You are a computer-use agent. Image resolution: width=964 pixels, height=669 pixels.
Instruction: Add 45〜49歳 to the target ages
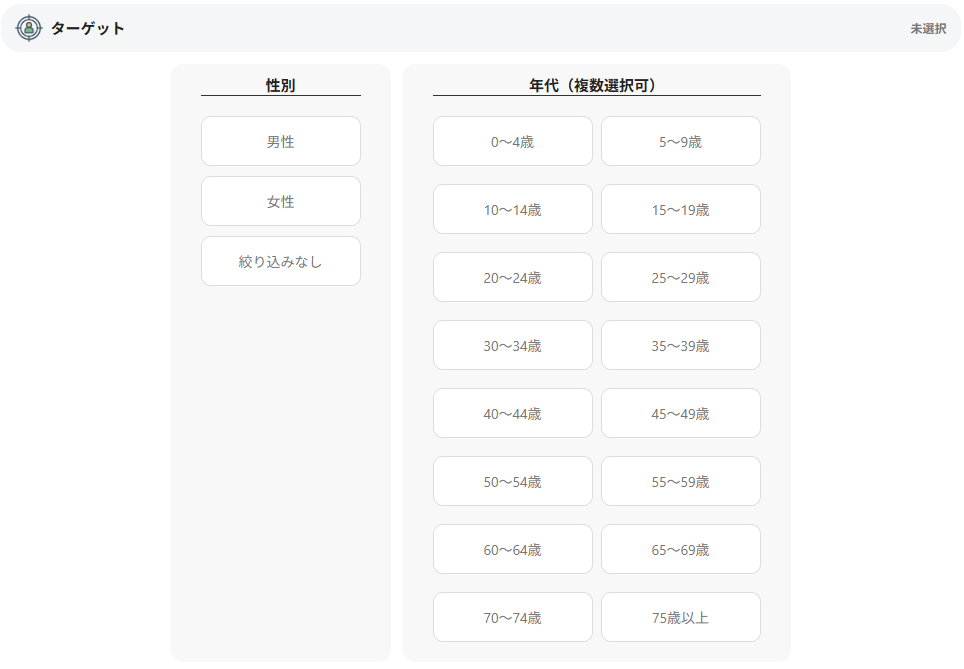[680, 413]
